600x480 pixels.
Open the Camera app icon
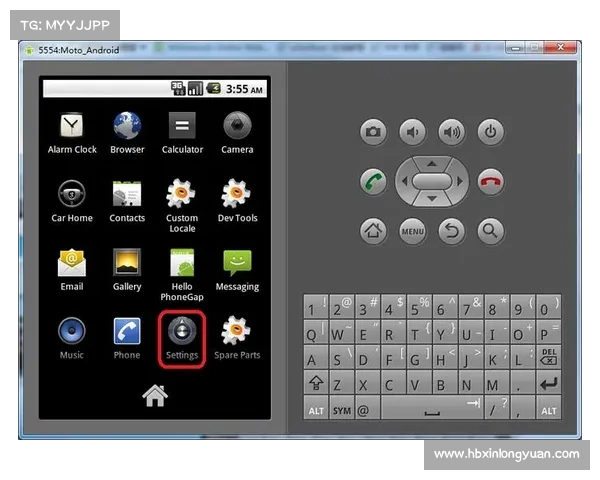coord(237,133)
